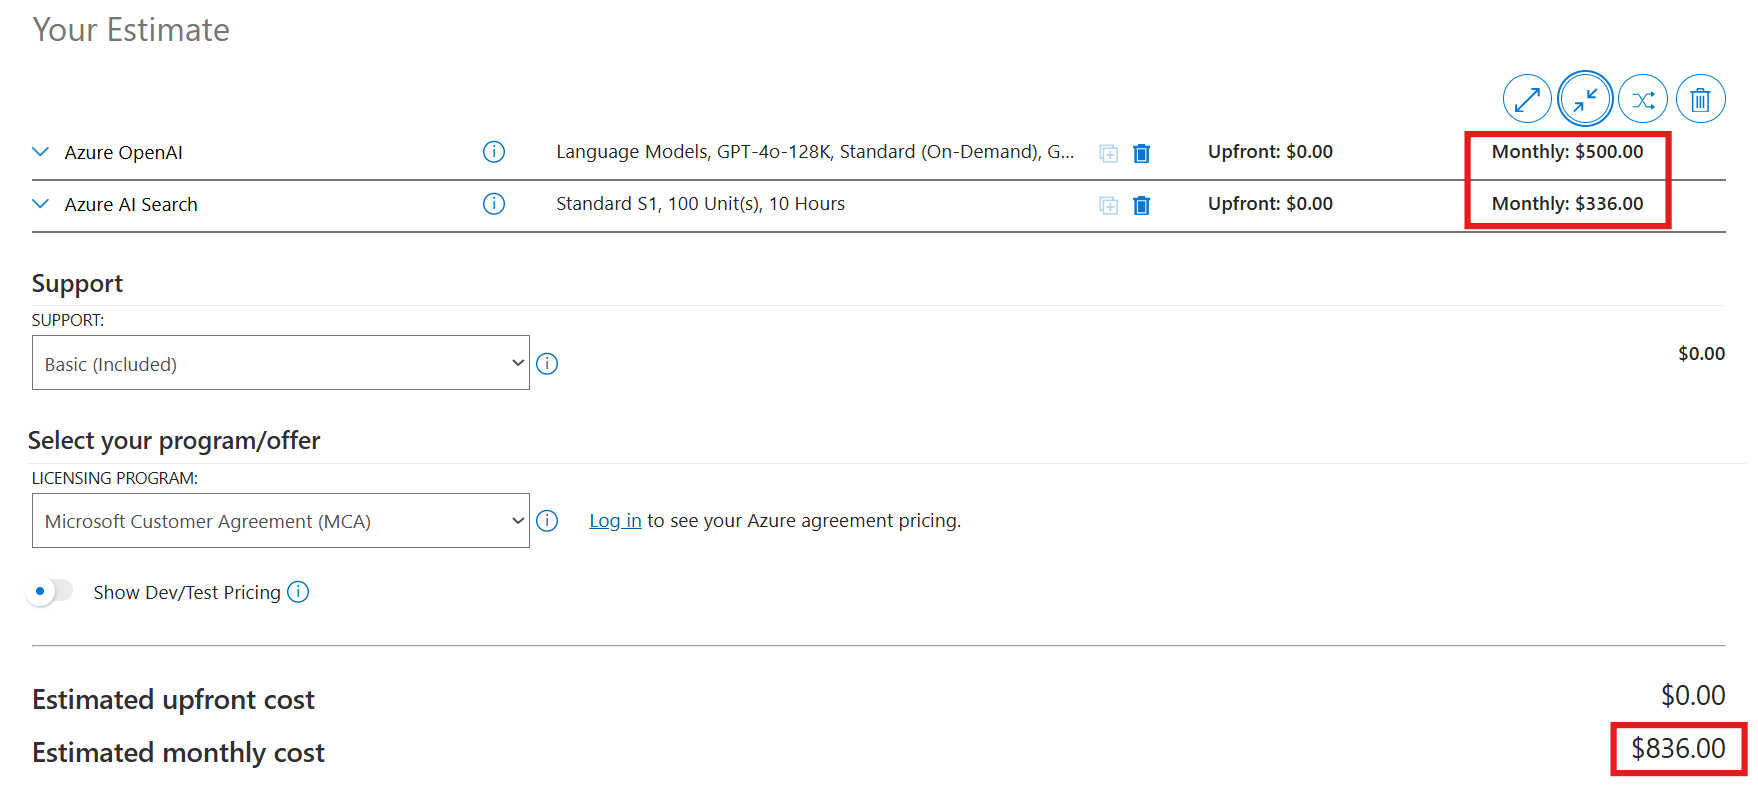The height and width of the screenshot is (787, 1758).
Task: Click the Azure AI Search service name
Action: coord(131,205)
